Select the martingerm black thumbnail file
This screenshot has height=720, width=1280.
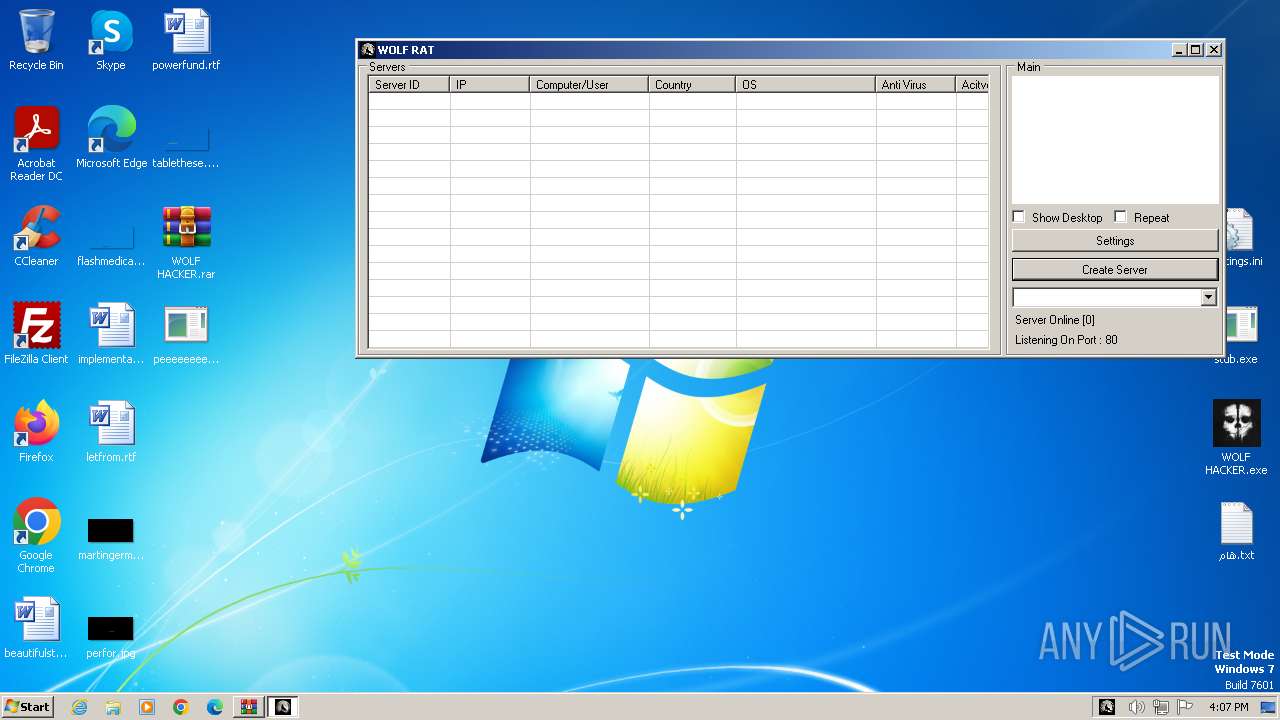pyautogui.click(x=111, y=538)
